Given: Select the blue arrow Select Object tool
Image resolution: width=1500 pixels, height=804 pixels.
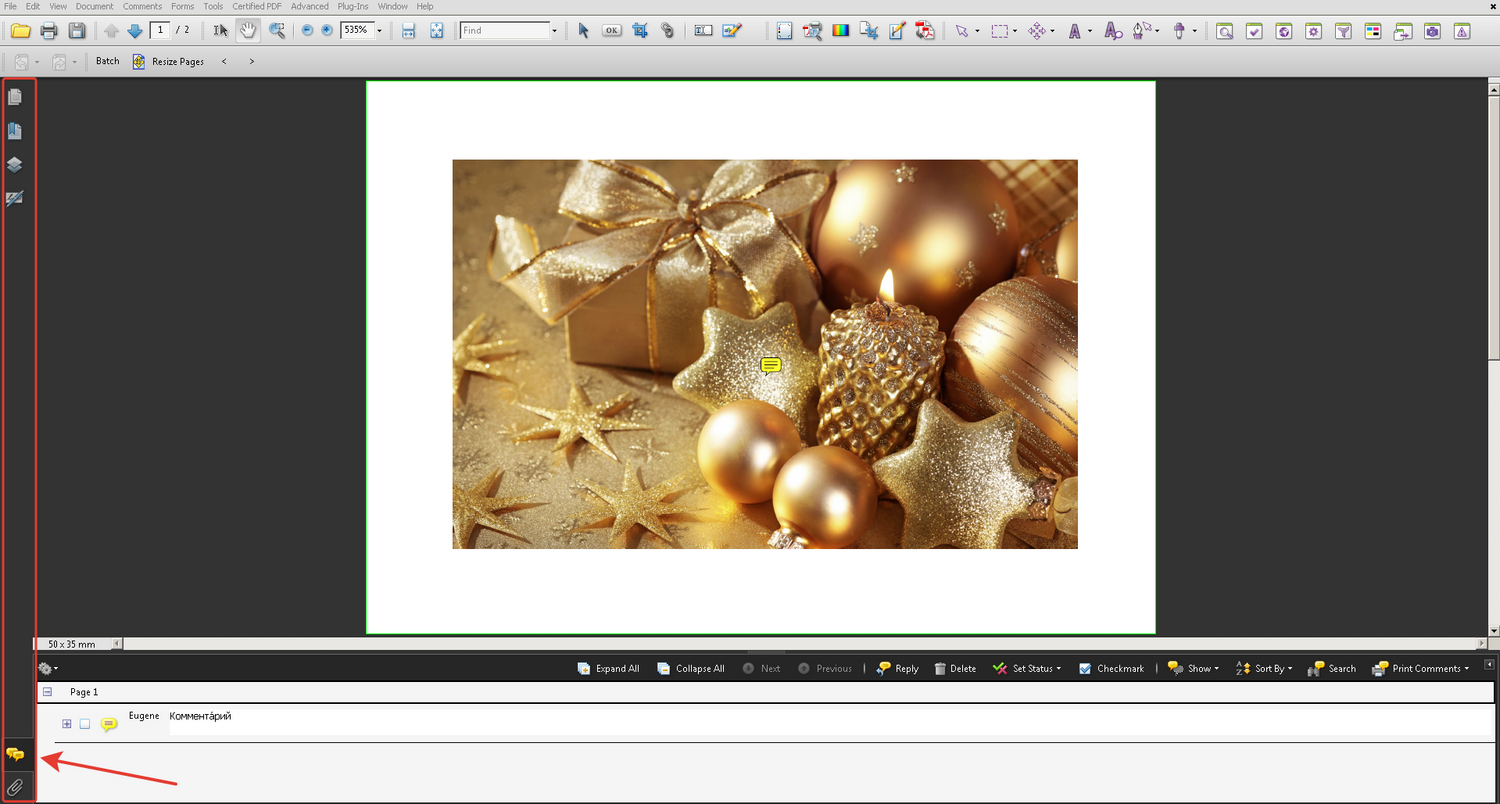Looking at the screenshot, I should click(x=584, y=31).
